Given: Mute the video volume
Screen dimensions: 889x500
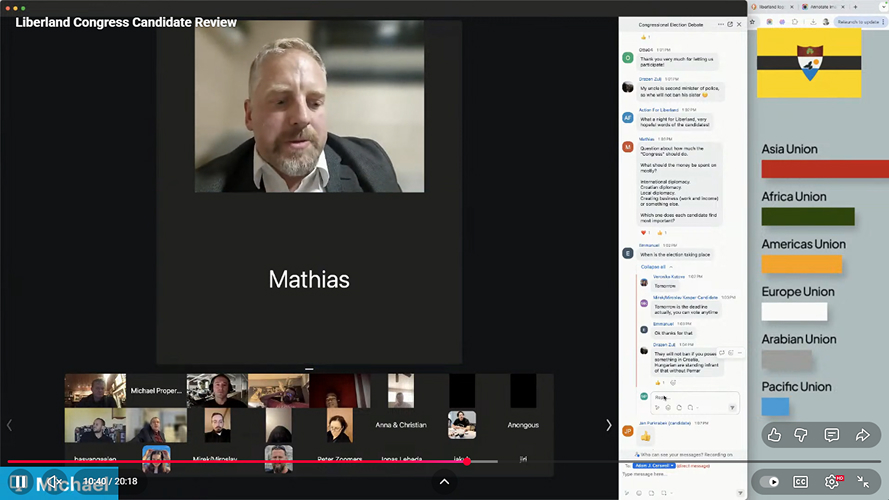Looking at the screenshot, I should (x=56, y=482).
